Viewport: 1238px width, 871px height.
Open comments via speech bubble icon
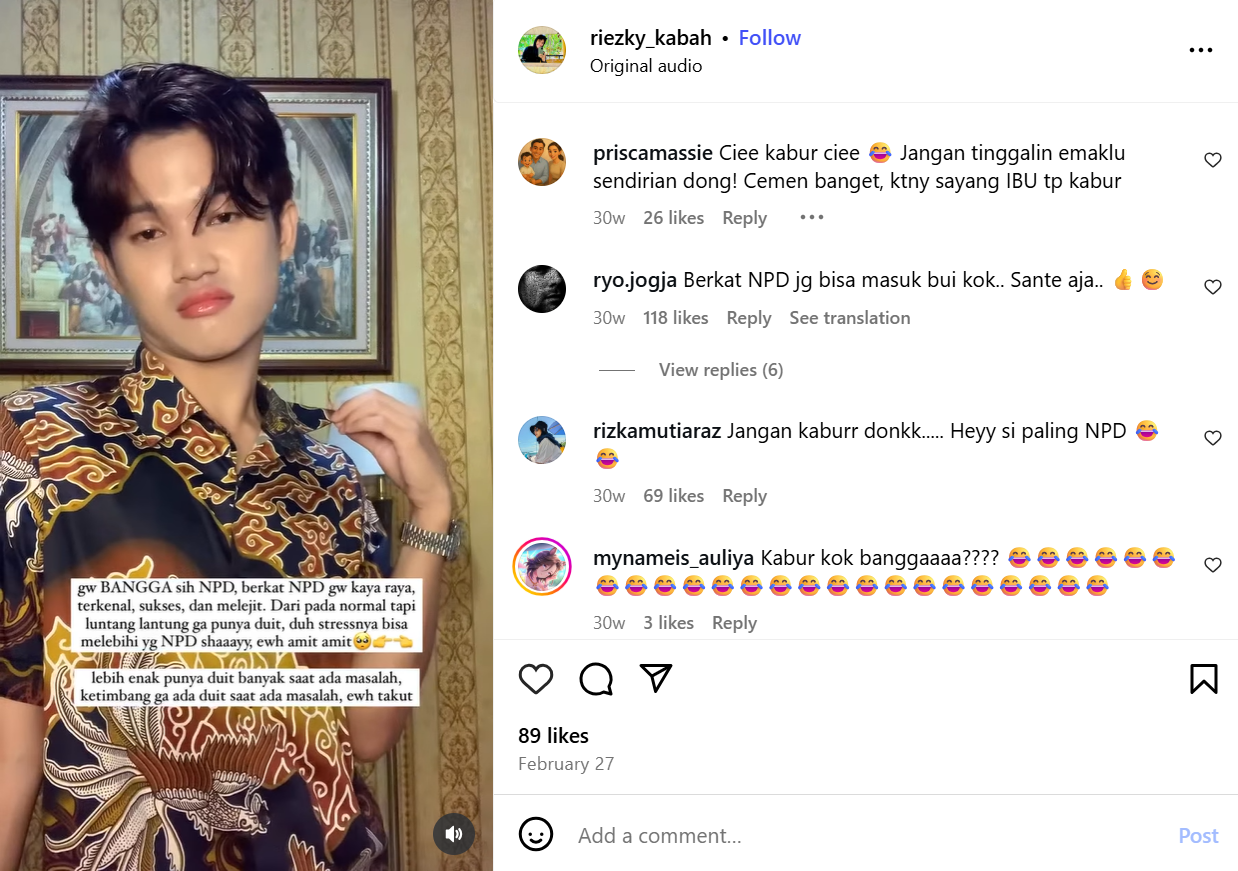coord(596,679)
